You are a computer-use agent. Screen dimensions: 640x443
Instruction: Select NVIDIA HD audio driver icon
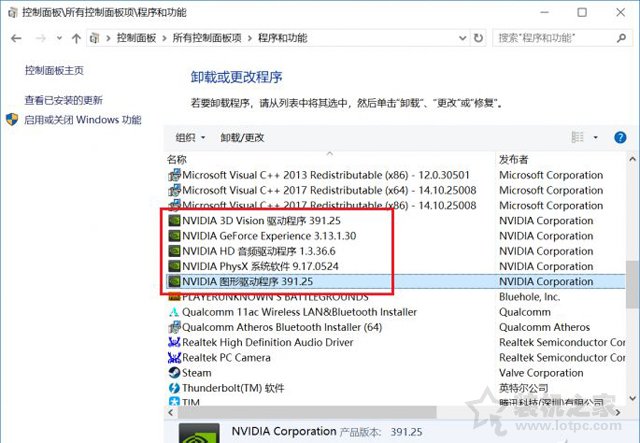coord(174,251)
